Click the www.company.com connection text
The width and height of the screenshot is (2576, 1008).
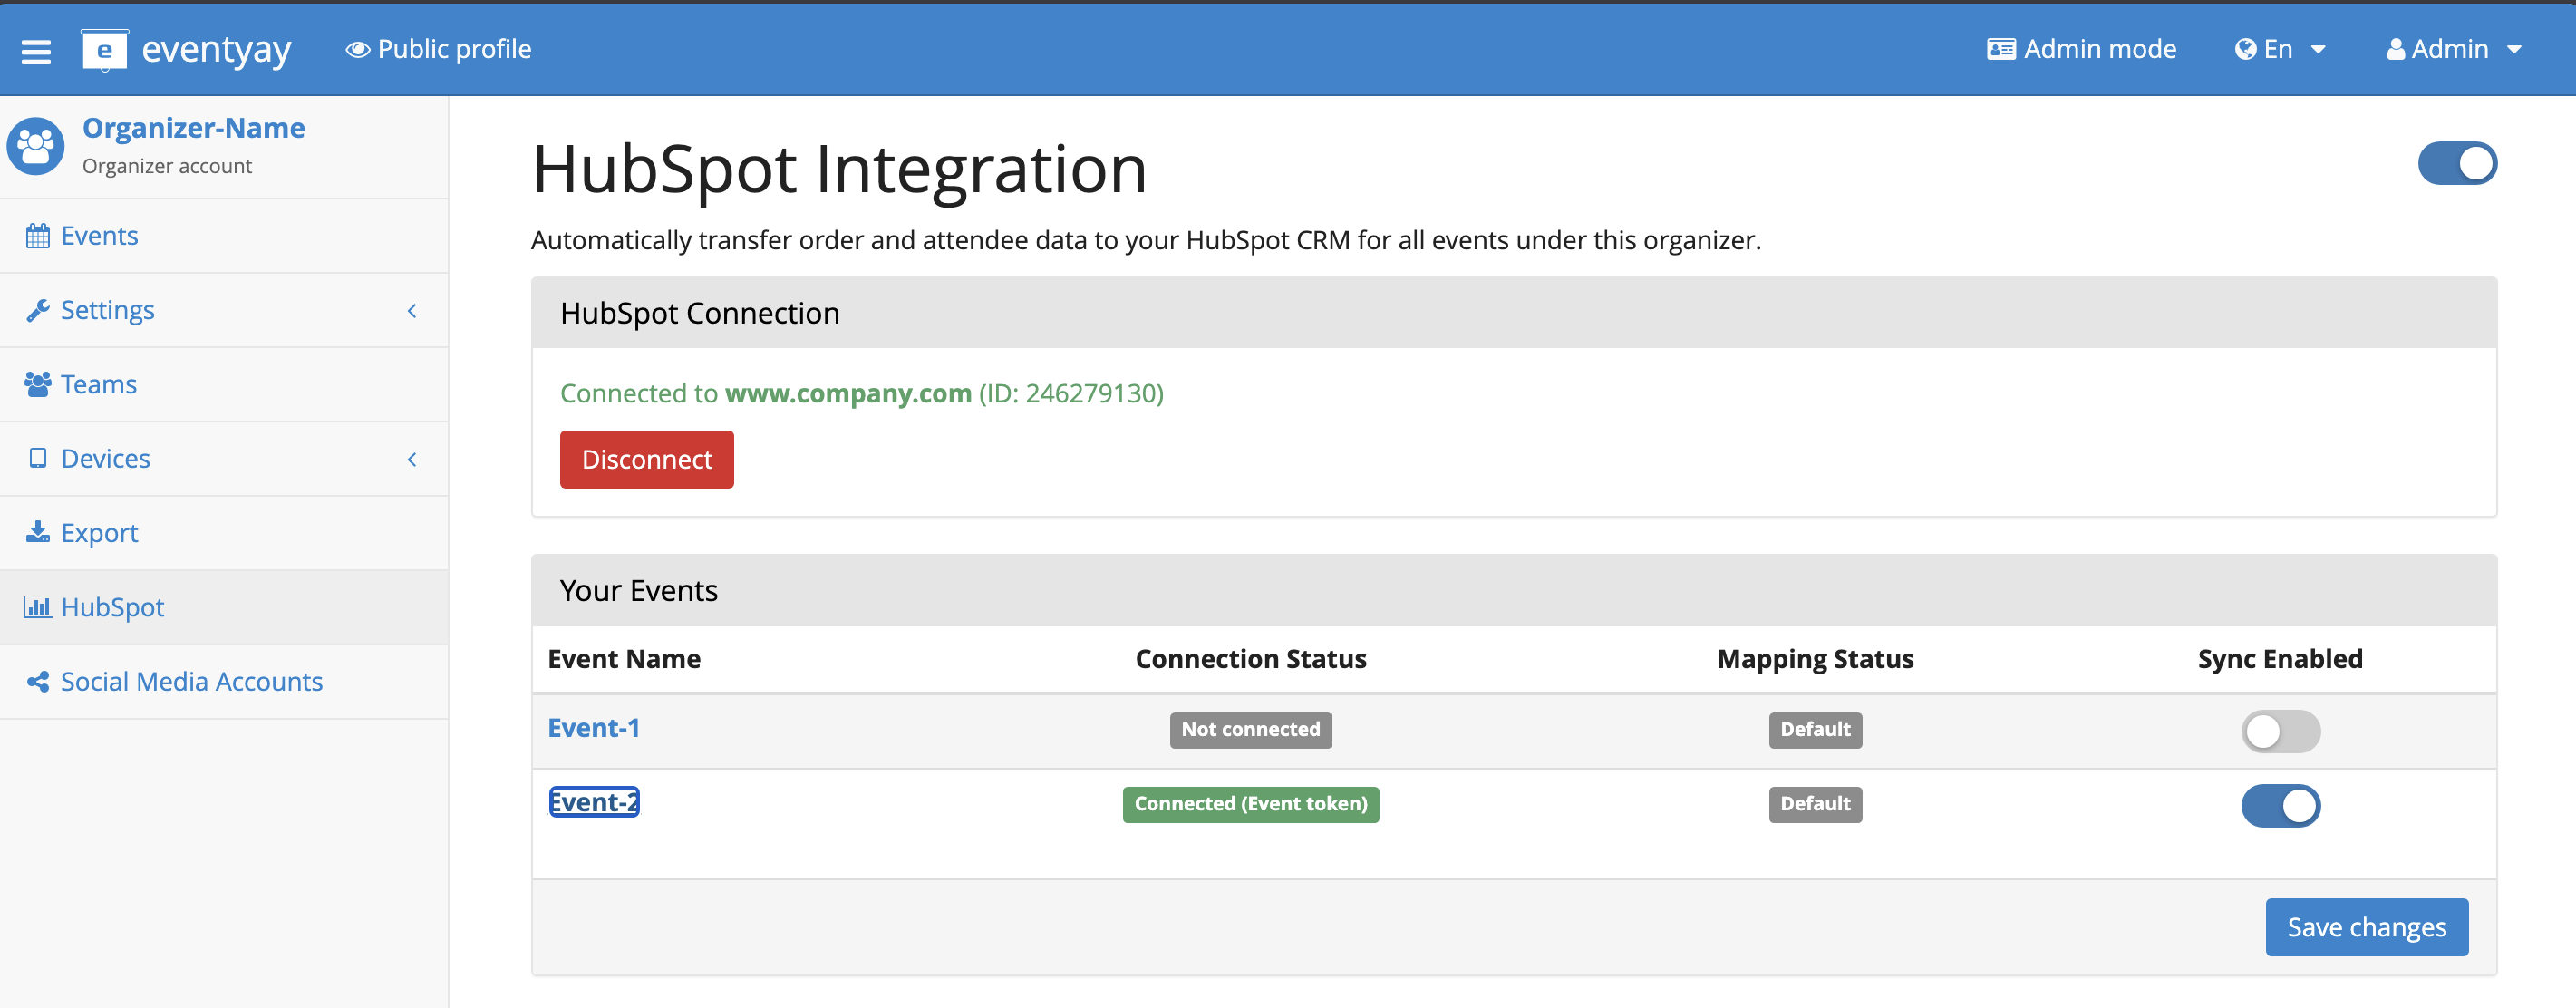point(848,393)
